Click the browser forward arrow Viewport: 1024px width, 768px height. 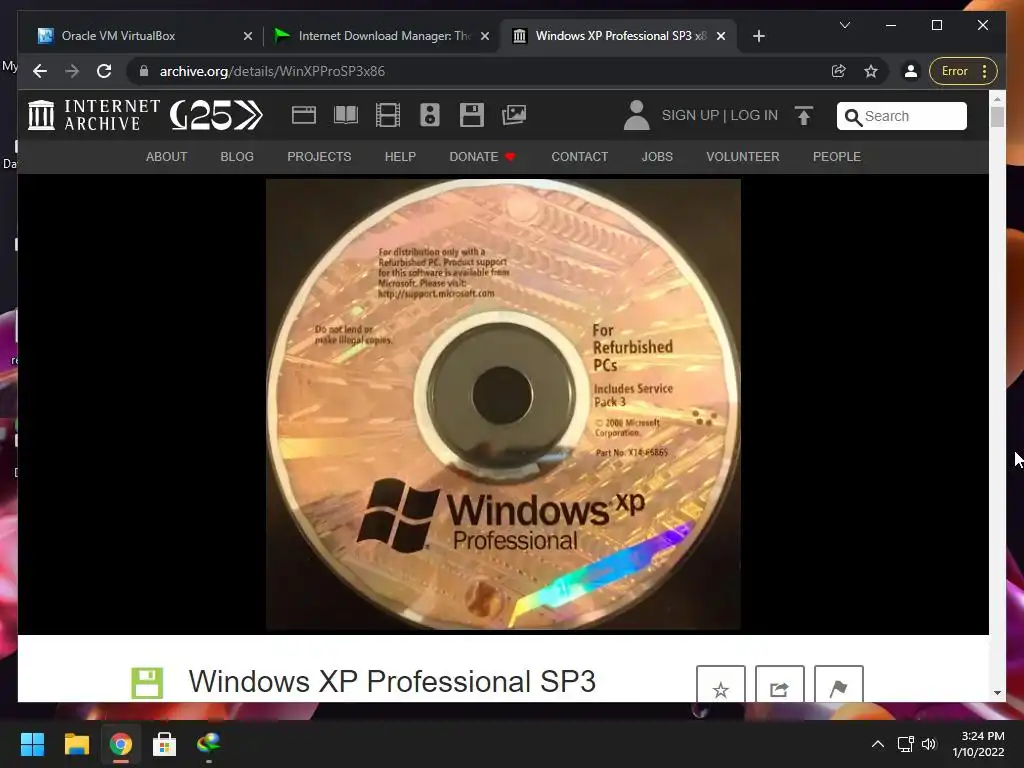72,71
